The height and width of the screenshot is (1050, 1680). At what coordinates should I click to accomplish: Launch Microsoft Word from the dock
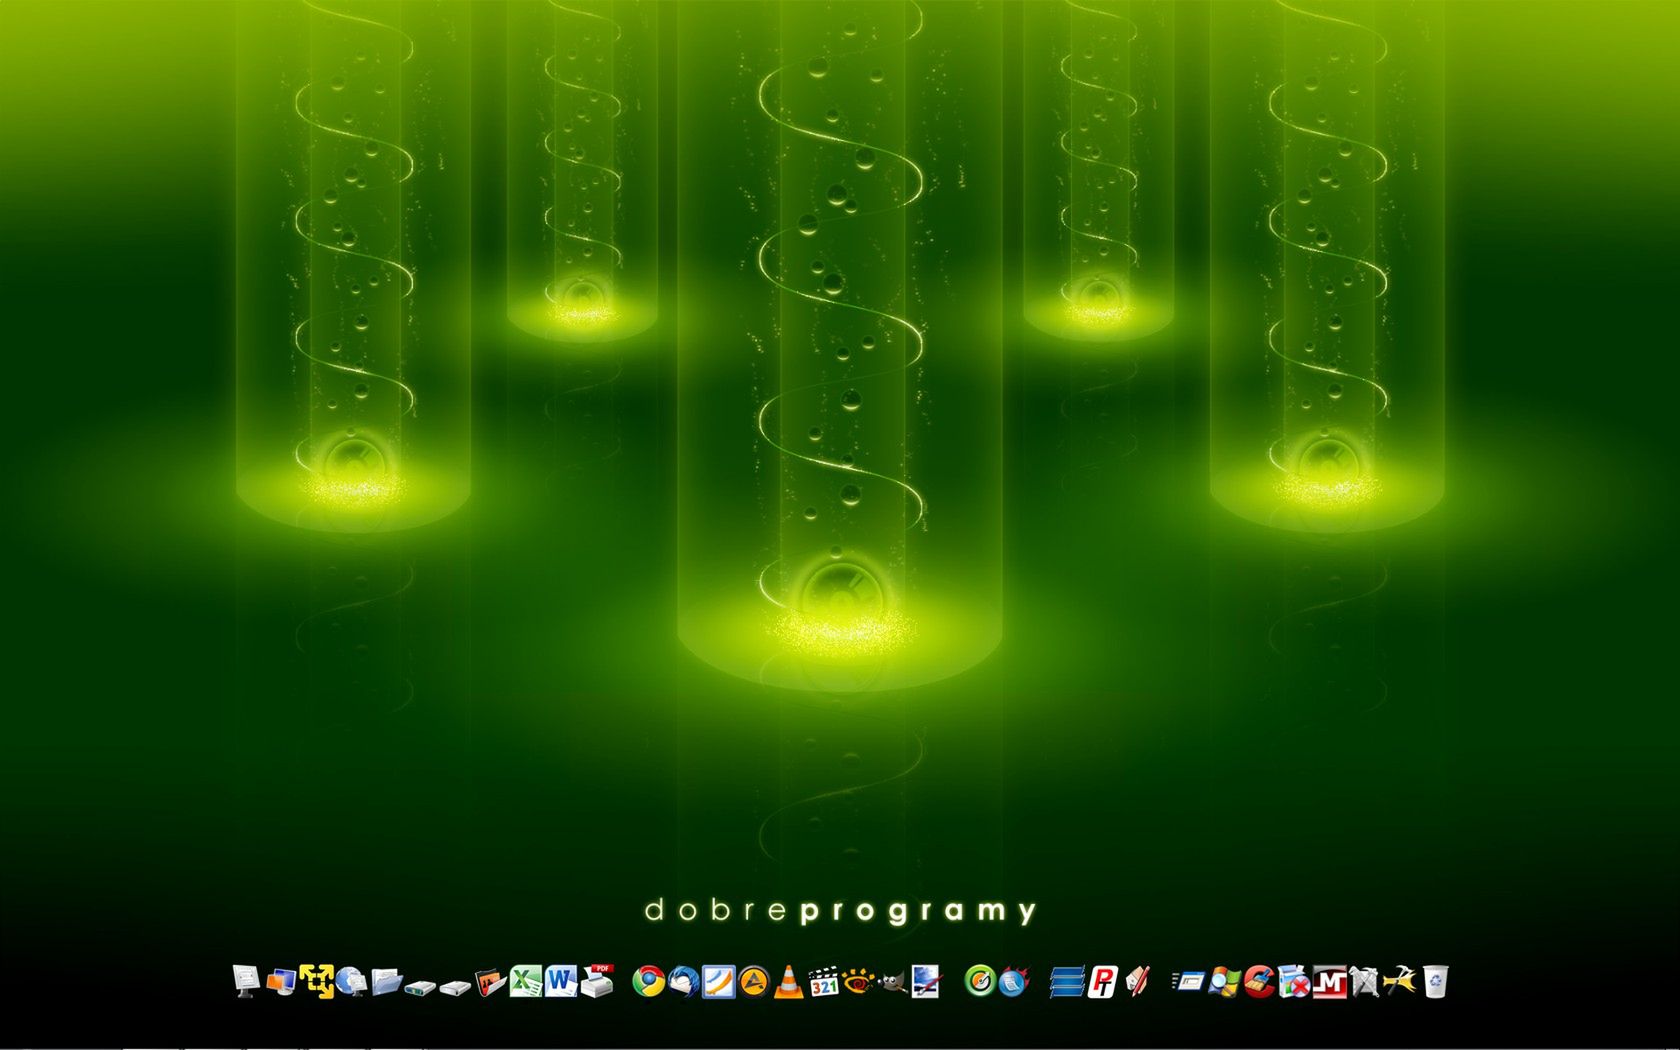coord(561,981)
